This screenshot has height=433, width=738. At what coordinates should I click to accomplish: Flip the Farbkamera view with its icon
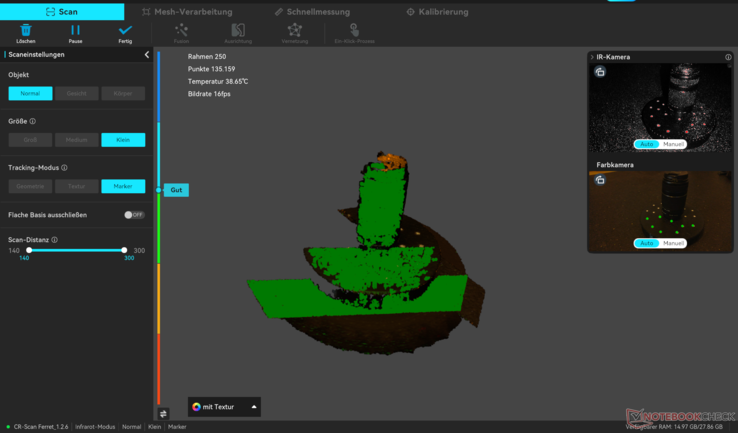600,180
